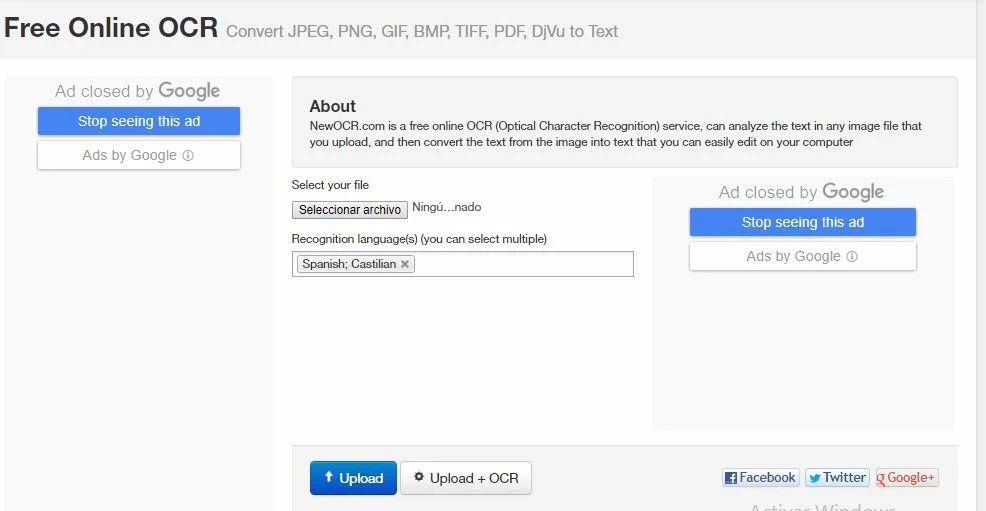Click Seleccionar archivo to choose a file
Image resolution: width=986 pixels, height=511 pixels.
coord(350,209)
